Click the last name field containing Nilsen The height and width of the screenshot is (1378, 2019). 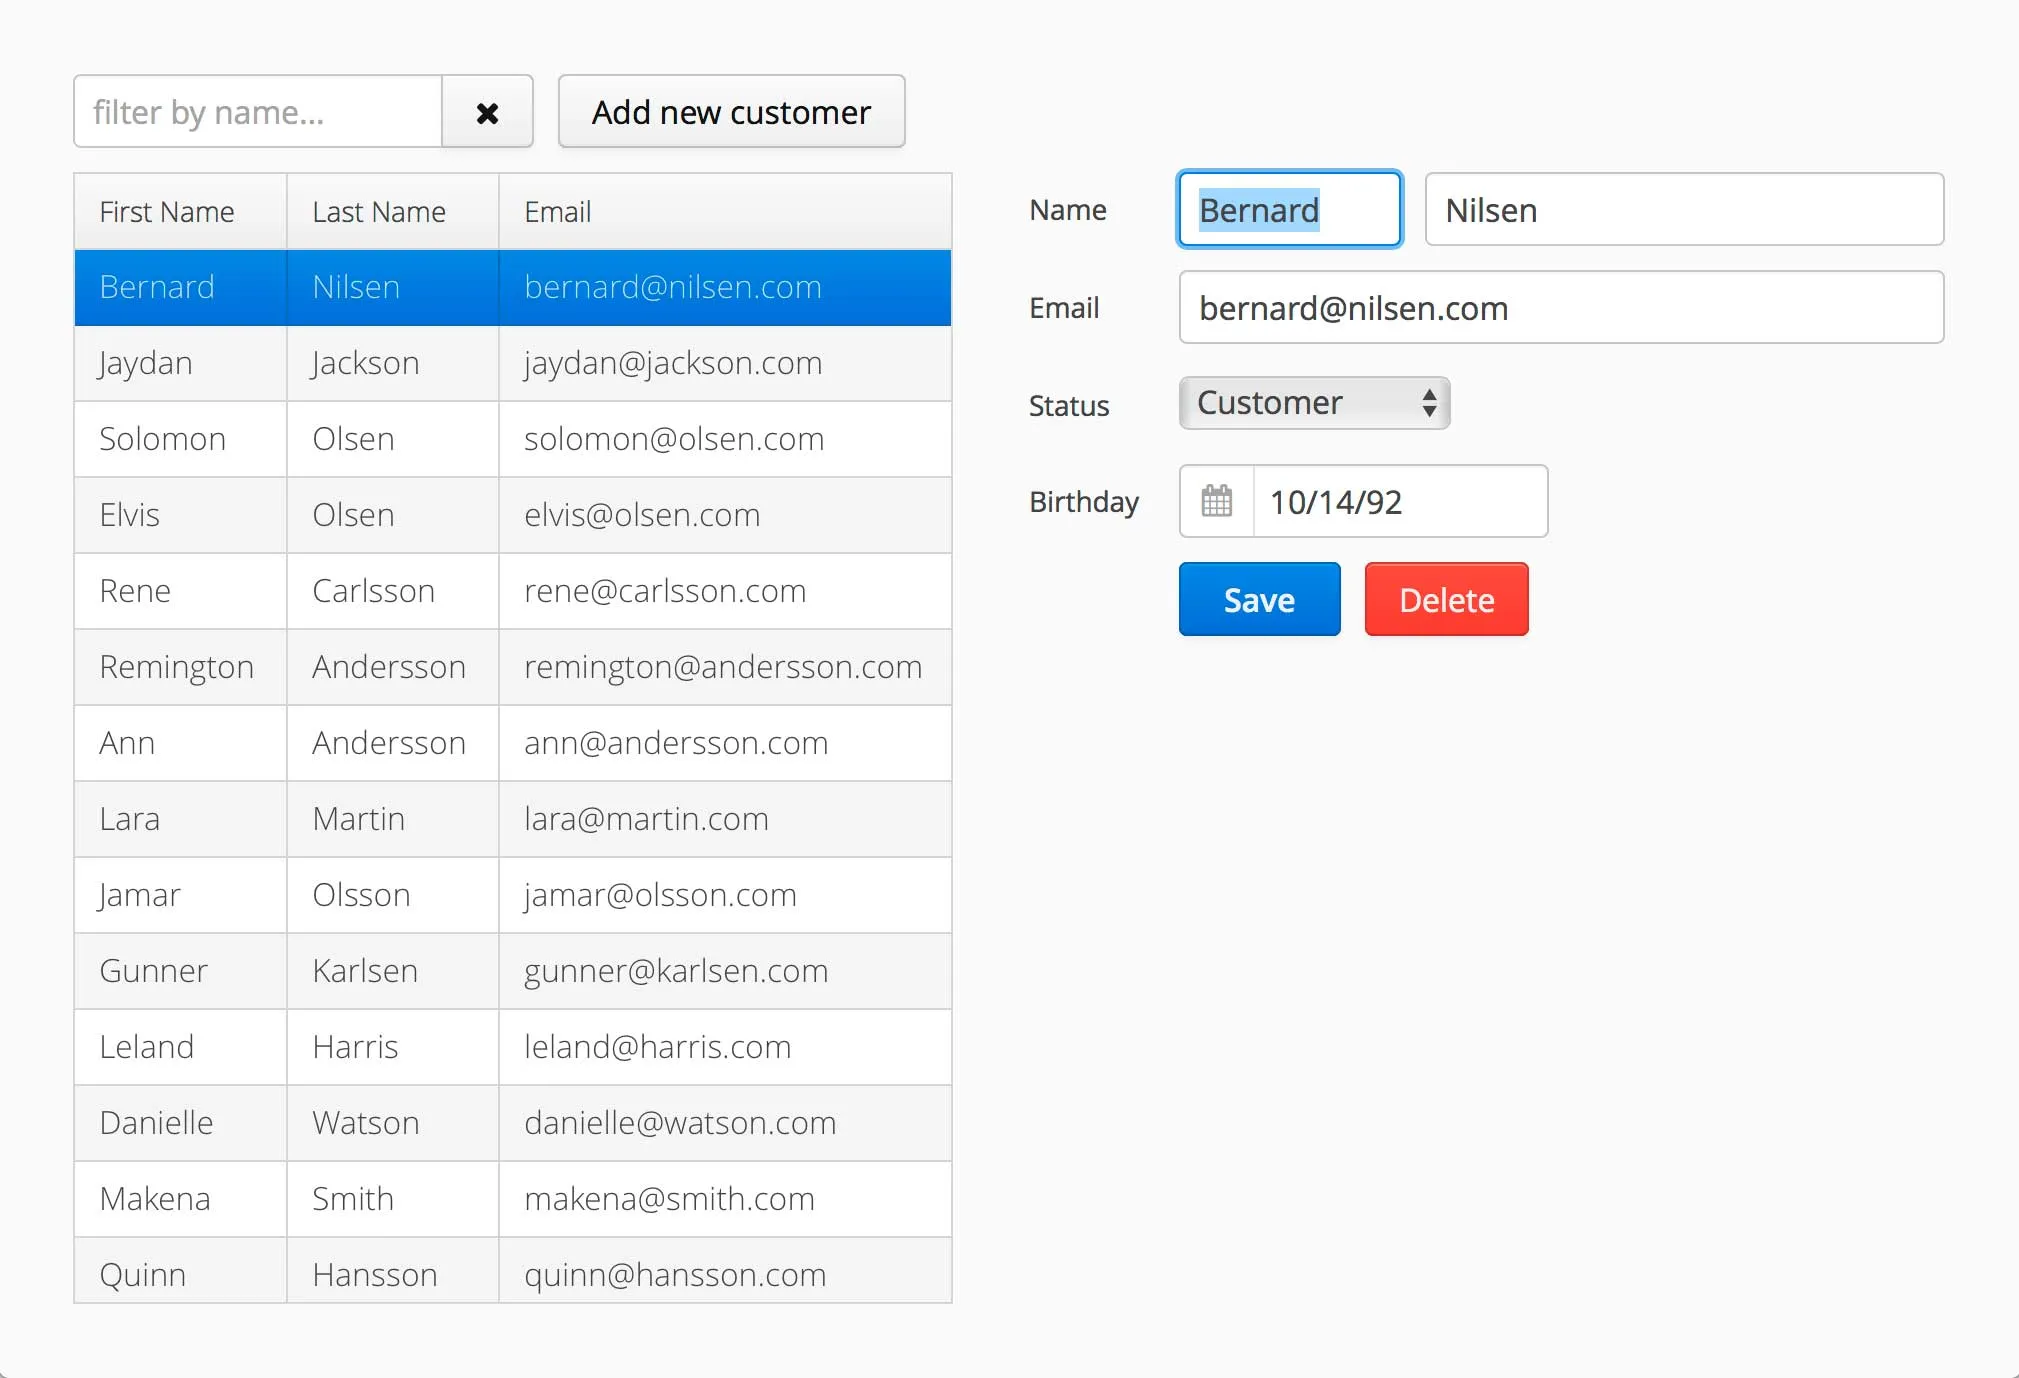tap(1683, 210)
